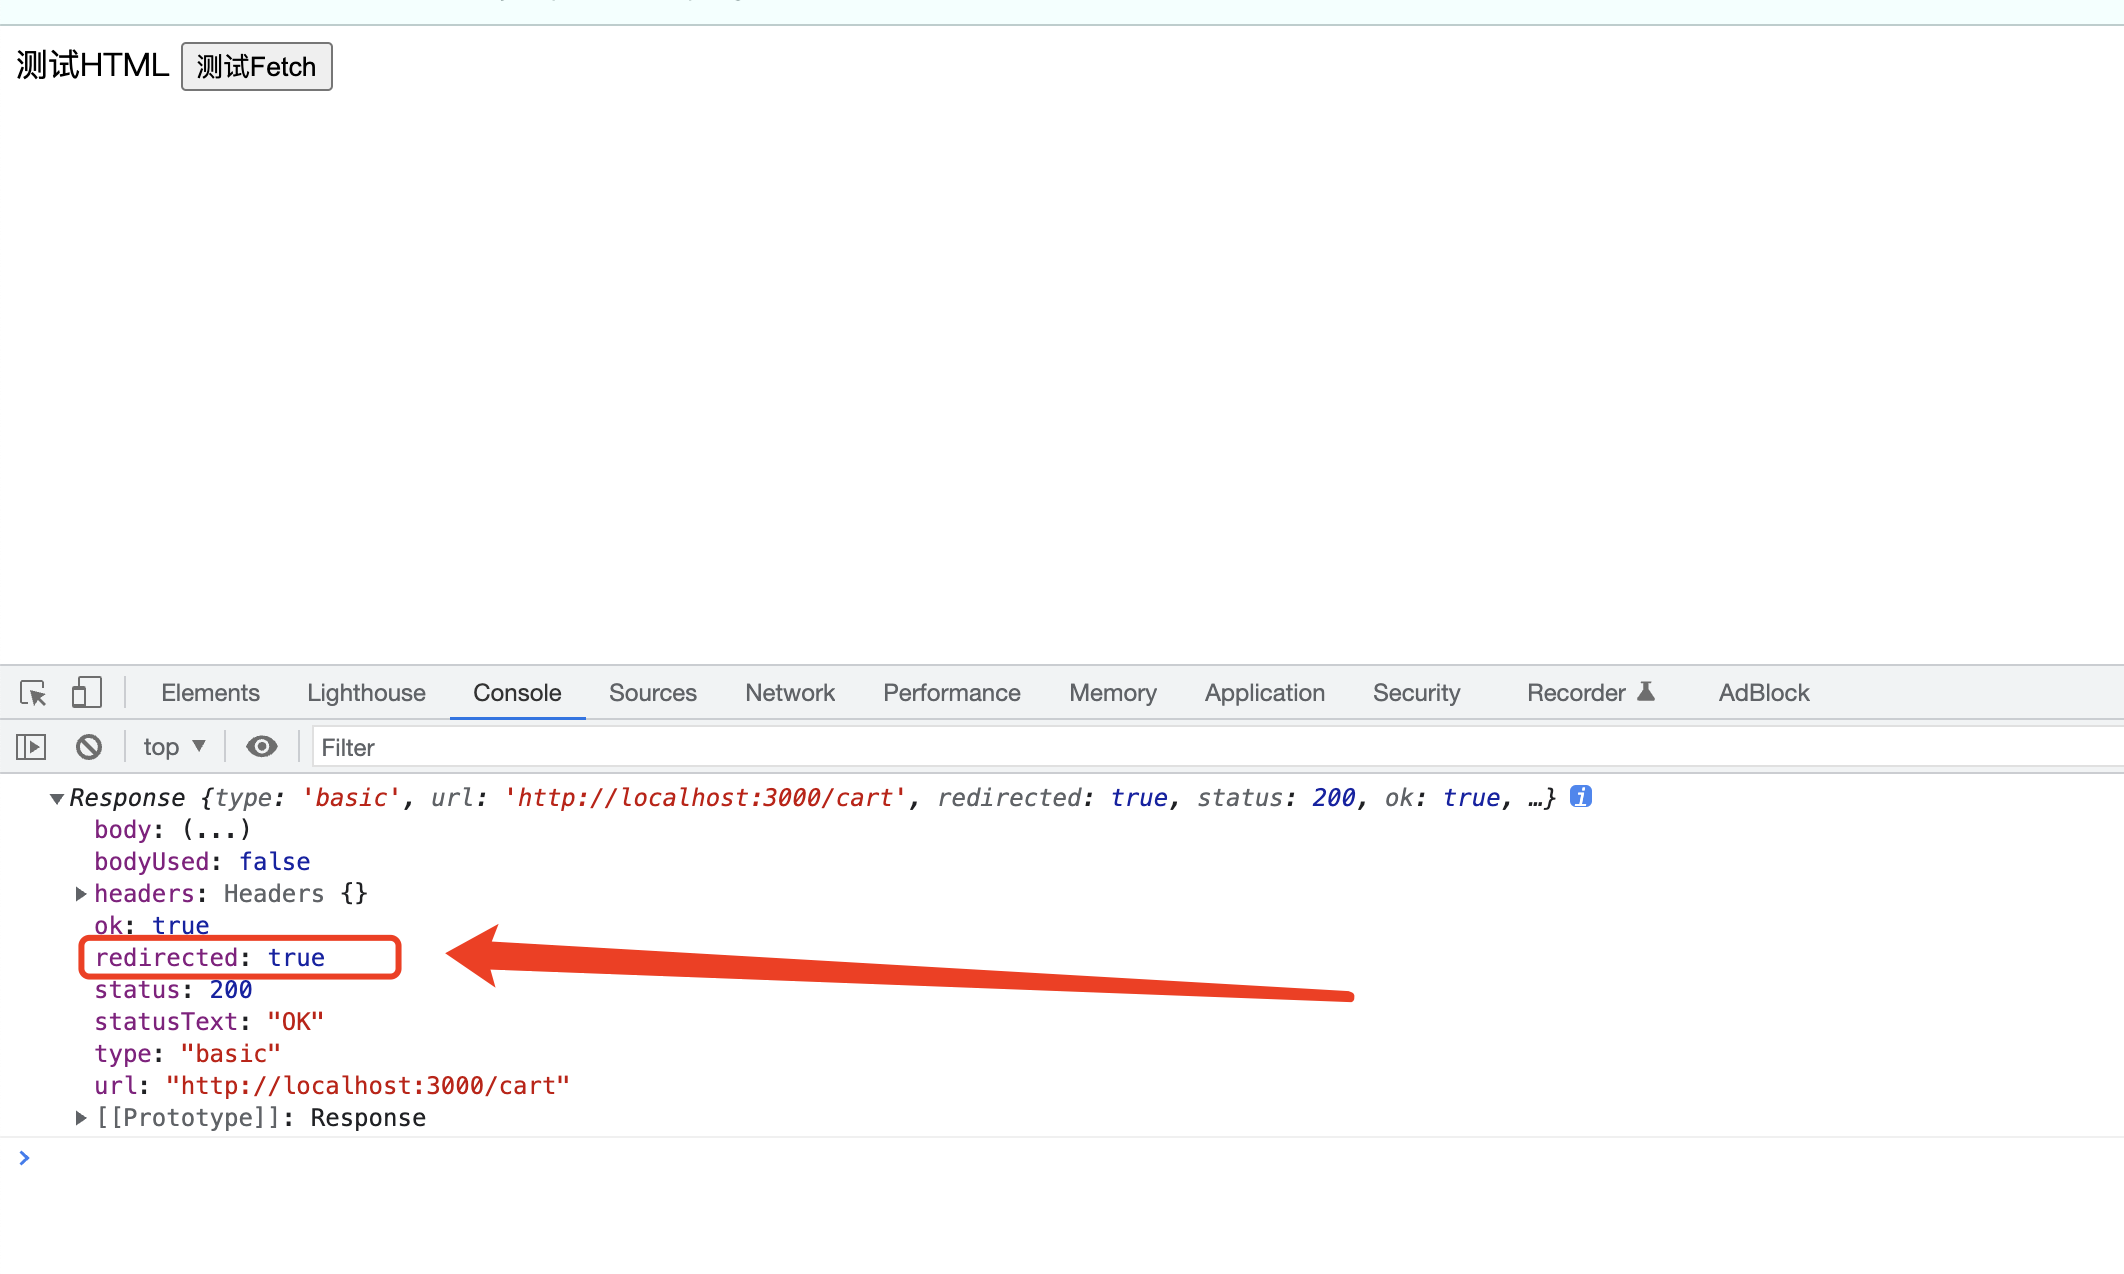The width and height of the screenshot is (2124, 1274).
Task: Open the Application tab
Action: [1264, 693]
